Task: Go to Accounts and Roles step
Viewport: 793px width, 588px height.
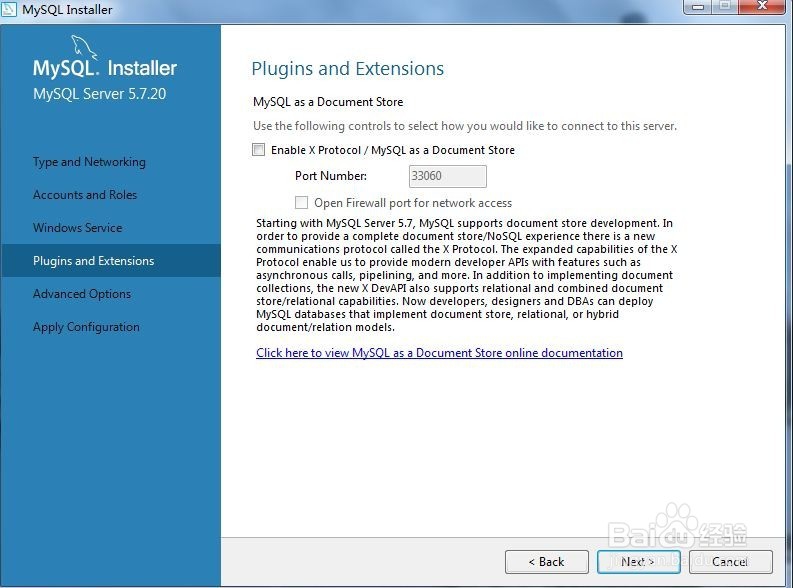Action: (85, 195)
